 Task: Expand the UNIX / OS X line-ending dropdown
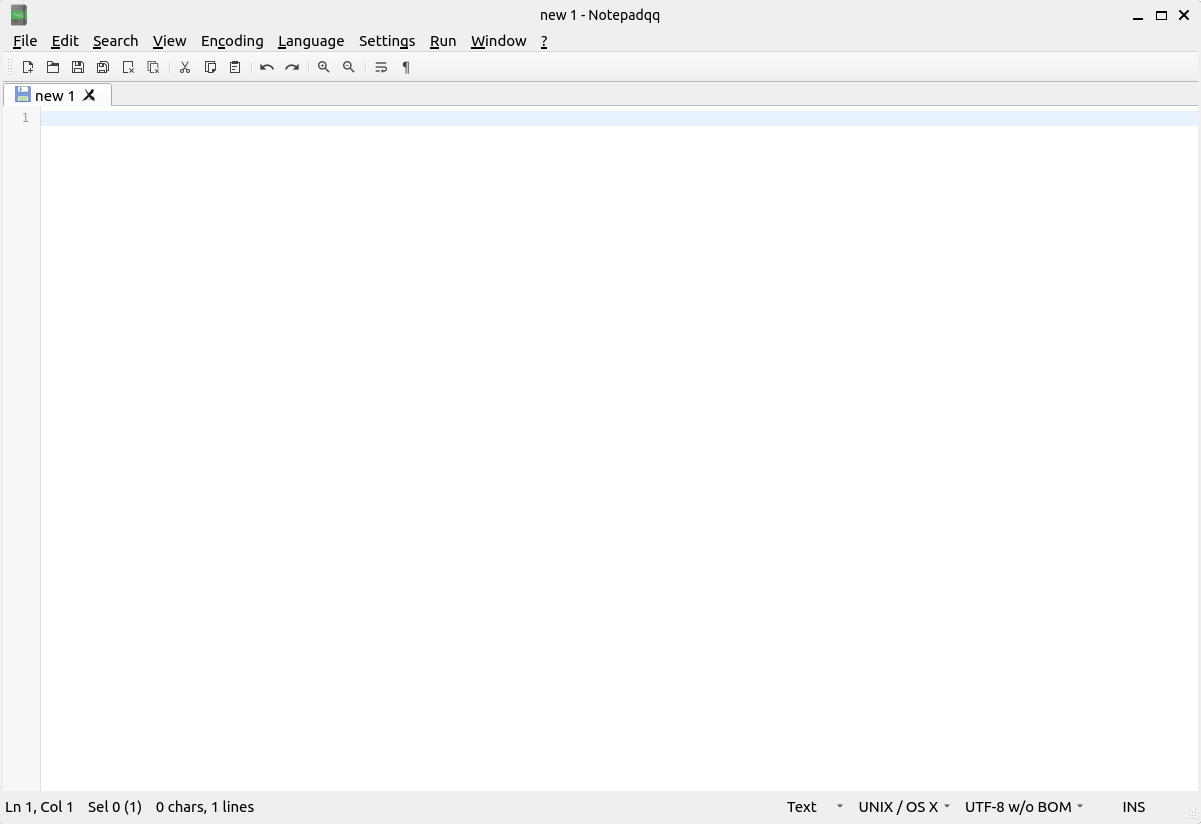[x=903, y=807]
